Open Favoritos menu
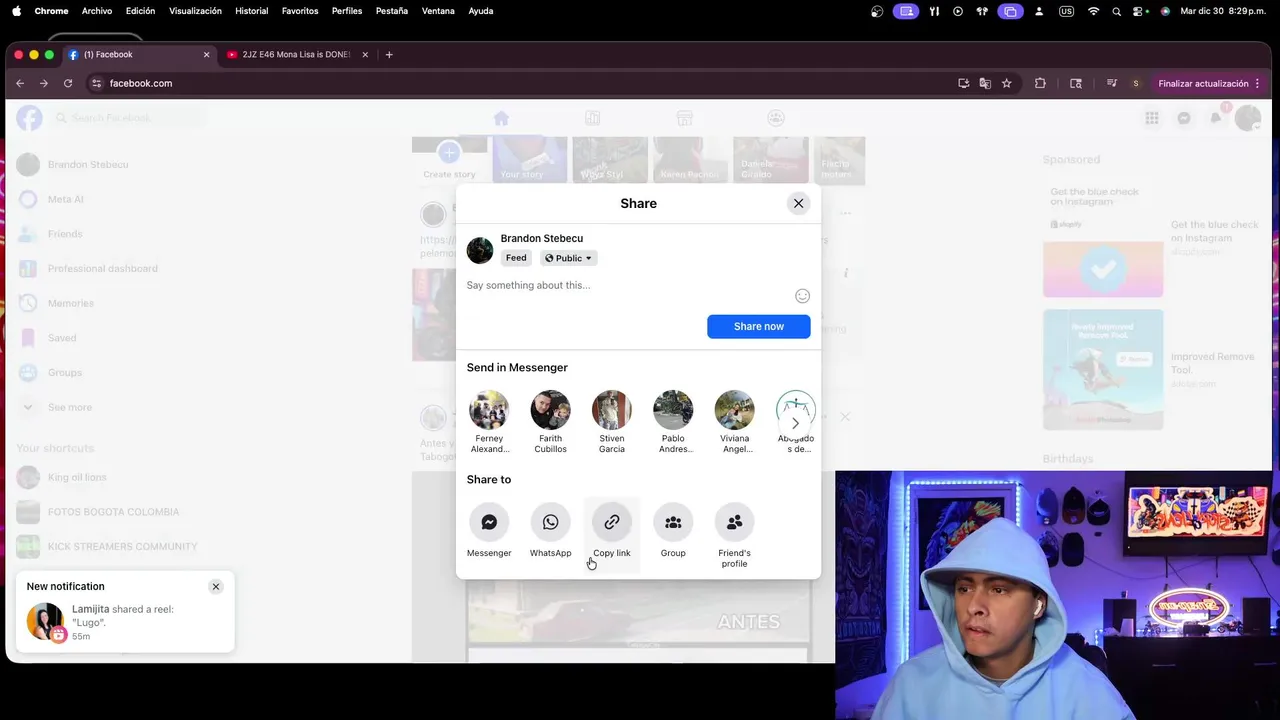The height and width of the screenshot is (720, 1280). (300, 11)
